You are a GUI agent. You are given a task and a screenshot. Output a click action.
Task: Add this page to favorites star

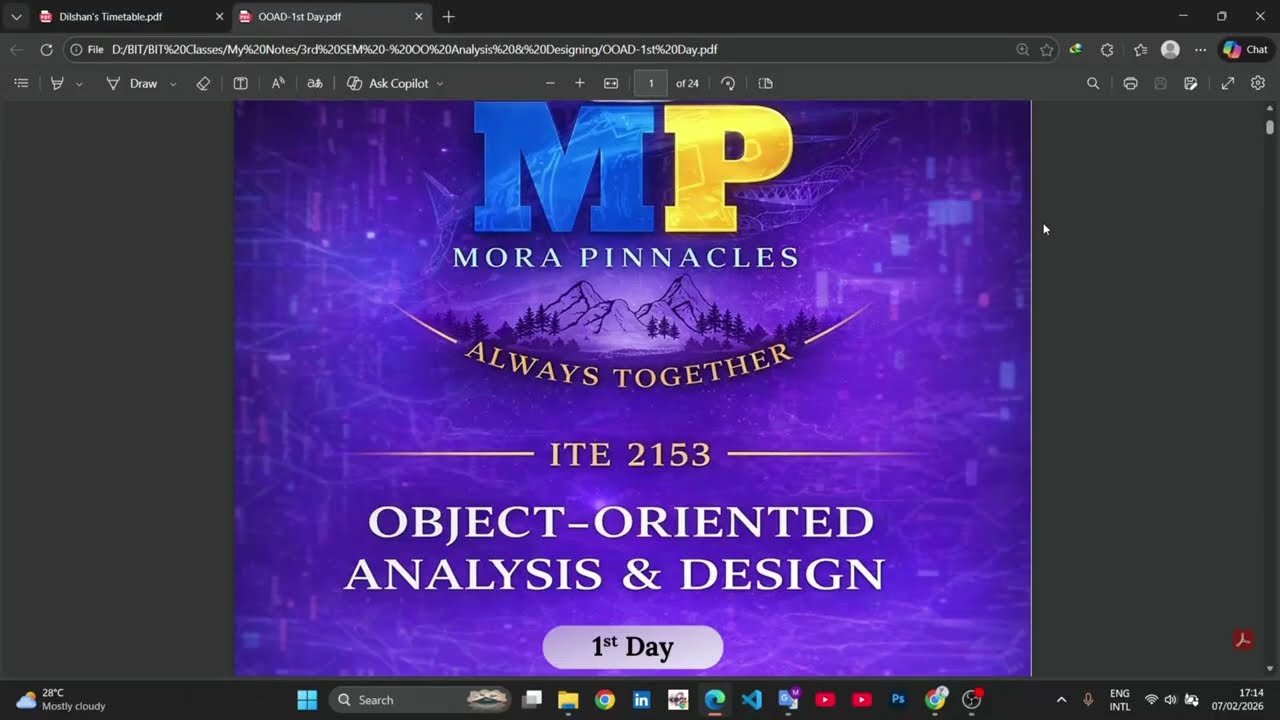tap(1046, 49)
